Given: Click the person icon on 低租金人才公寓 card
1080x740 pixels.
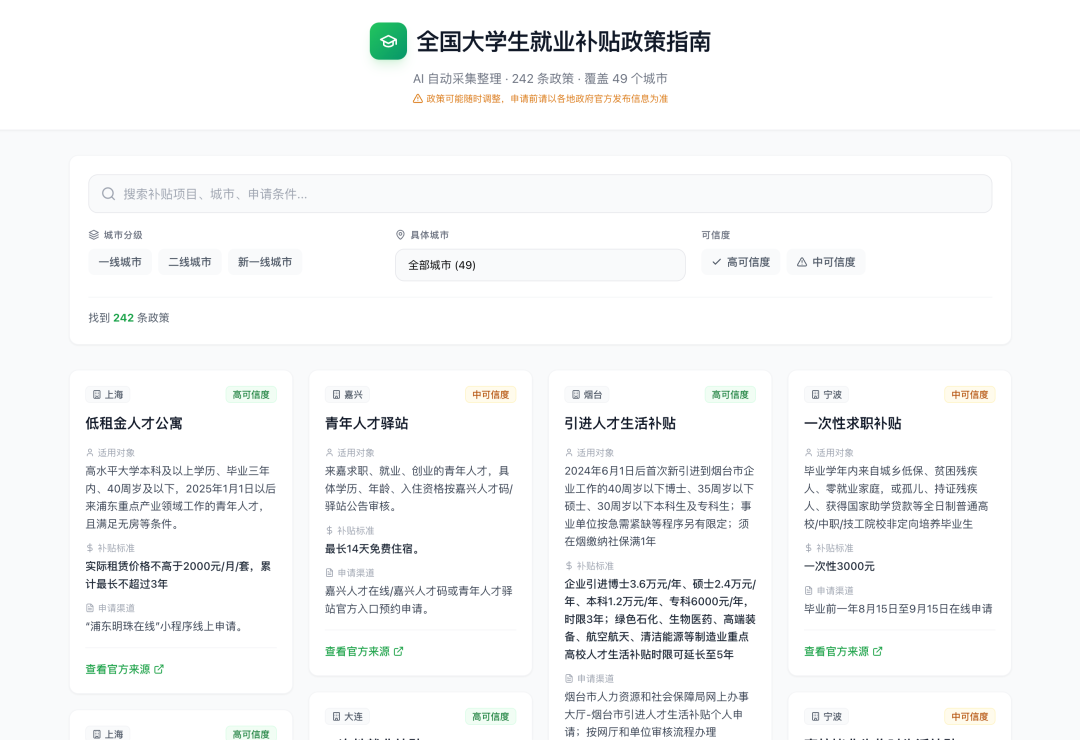Looking at the screenshot, I should click(x=90, y=453).
